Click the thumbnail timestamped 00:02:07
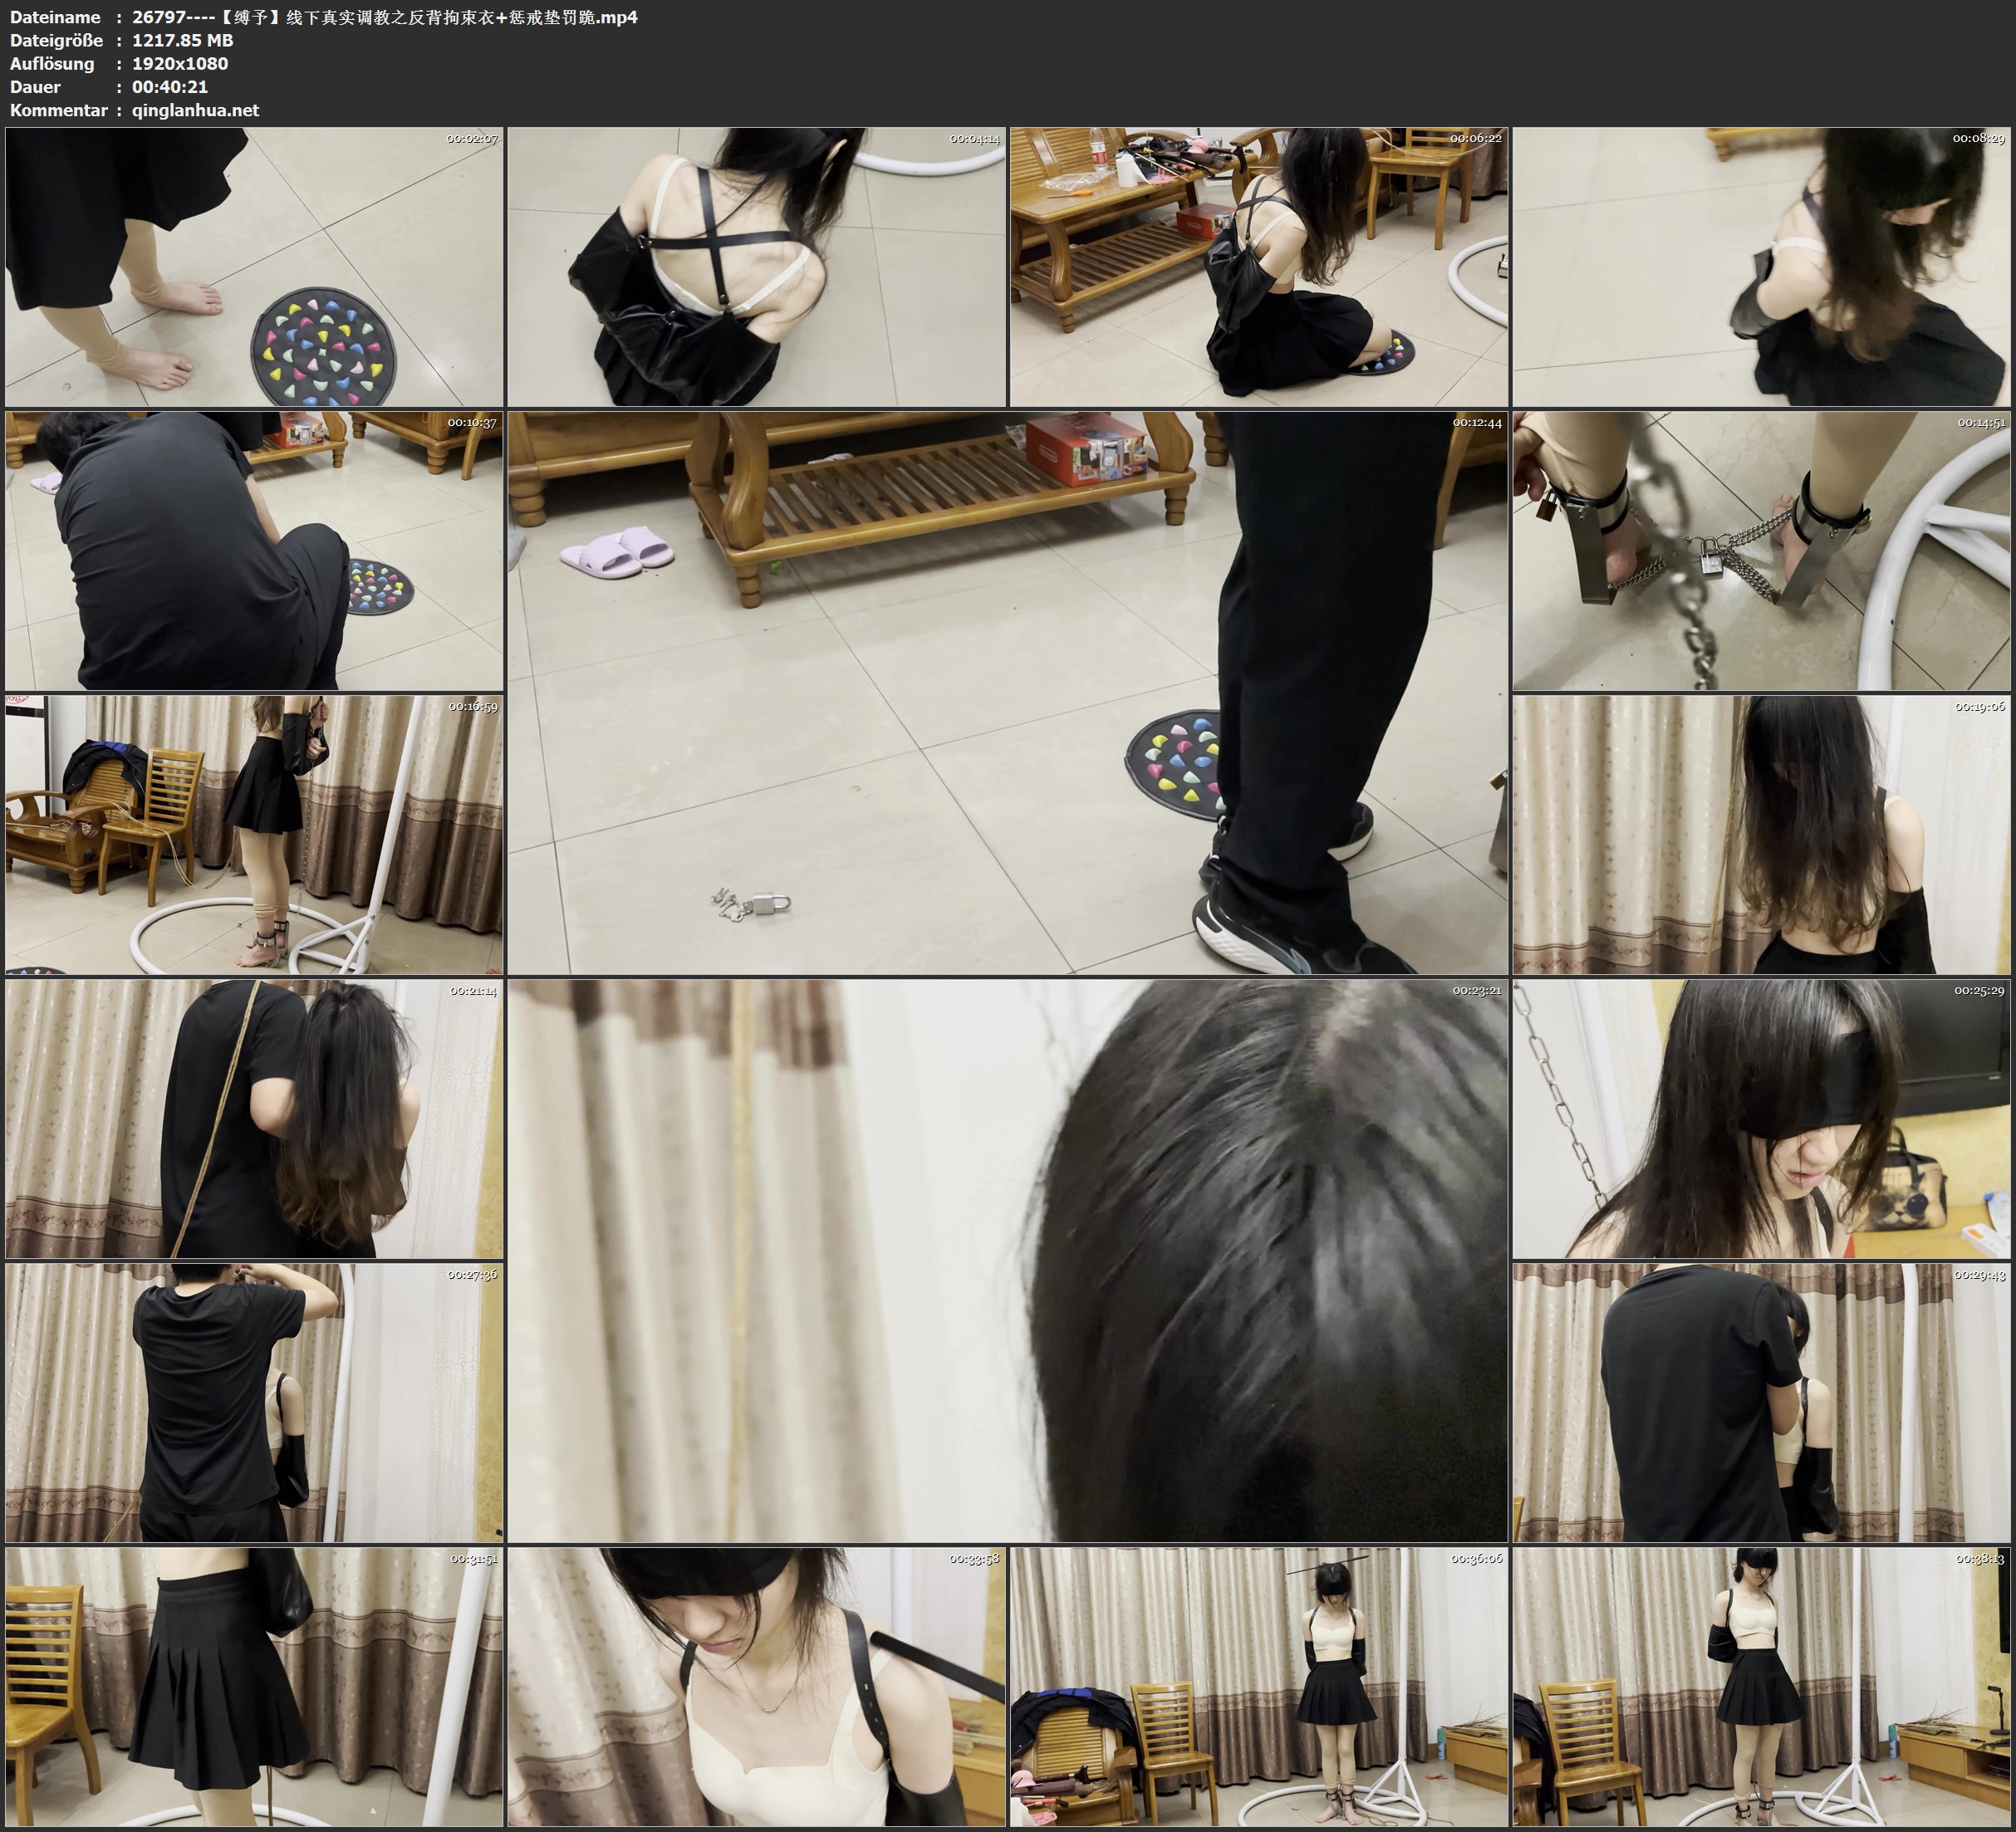2016x1832 pixels. coord(254,267)
